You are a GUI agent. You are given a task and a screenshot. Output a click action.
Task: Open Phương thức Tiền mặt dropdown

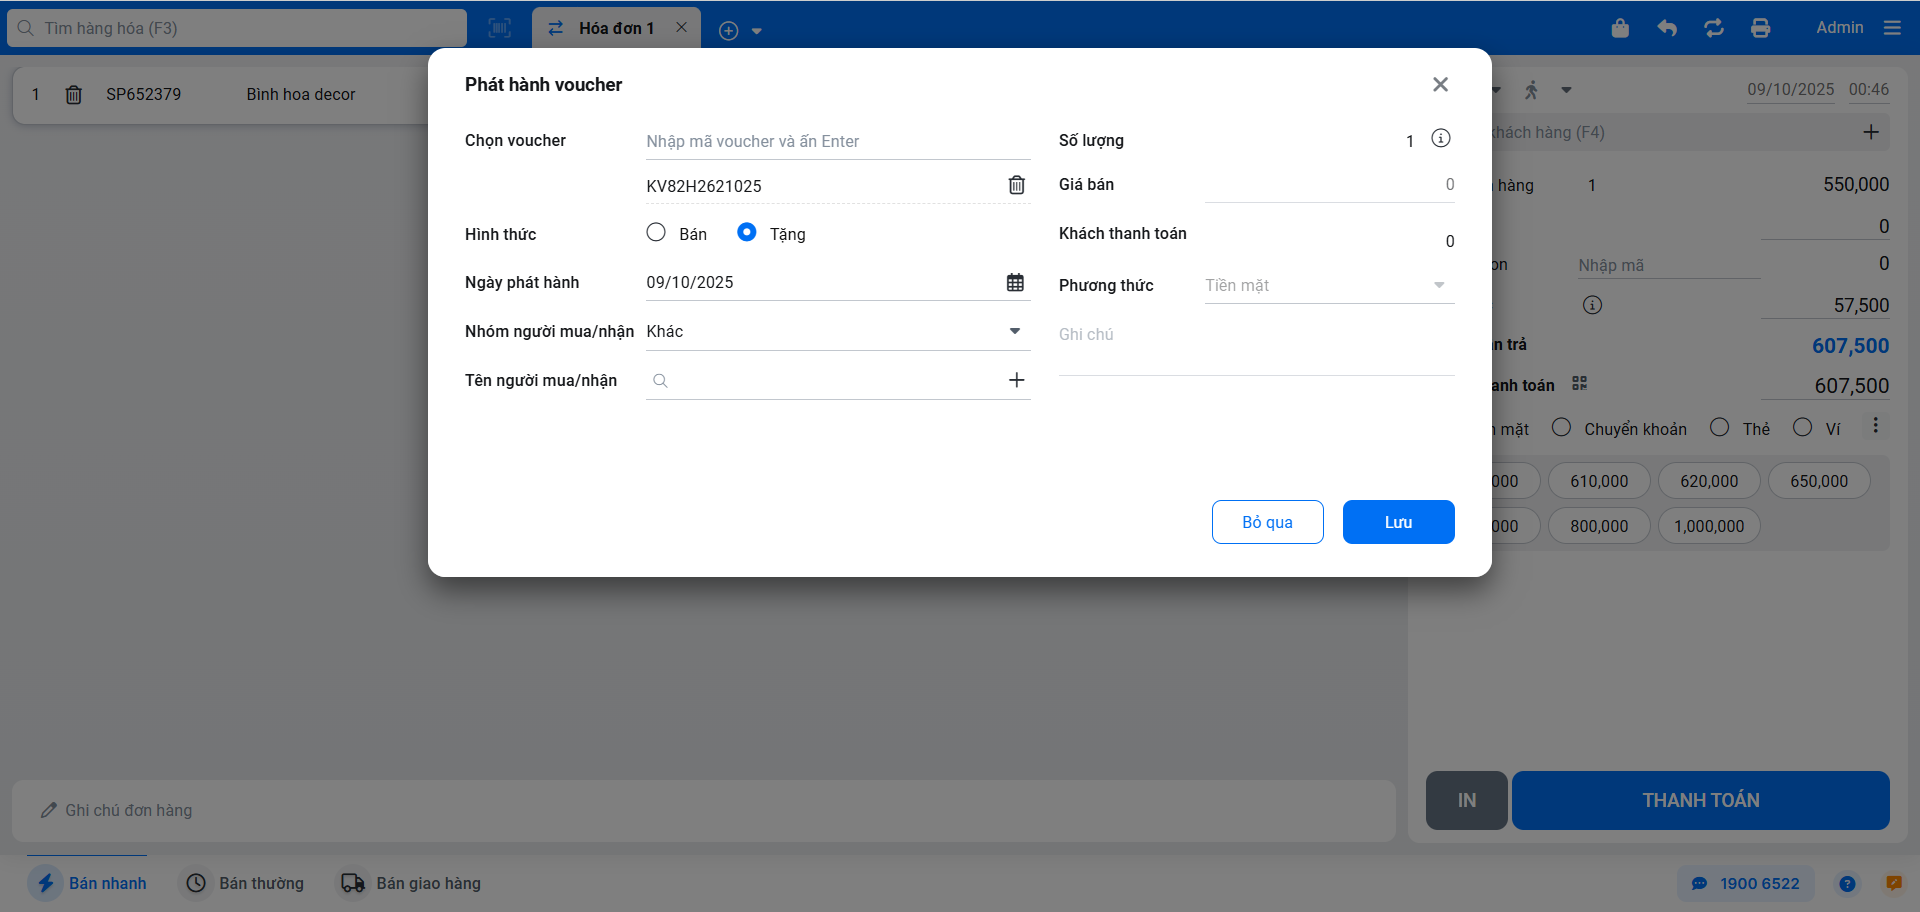tap(1438, 285)
